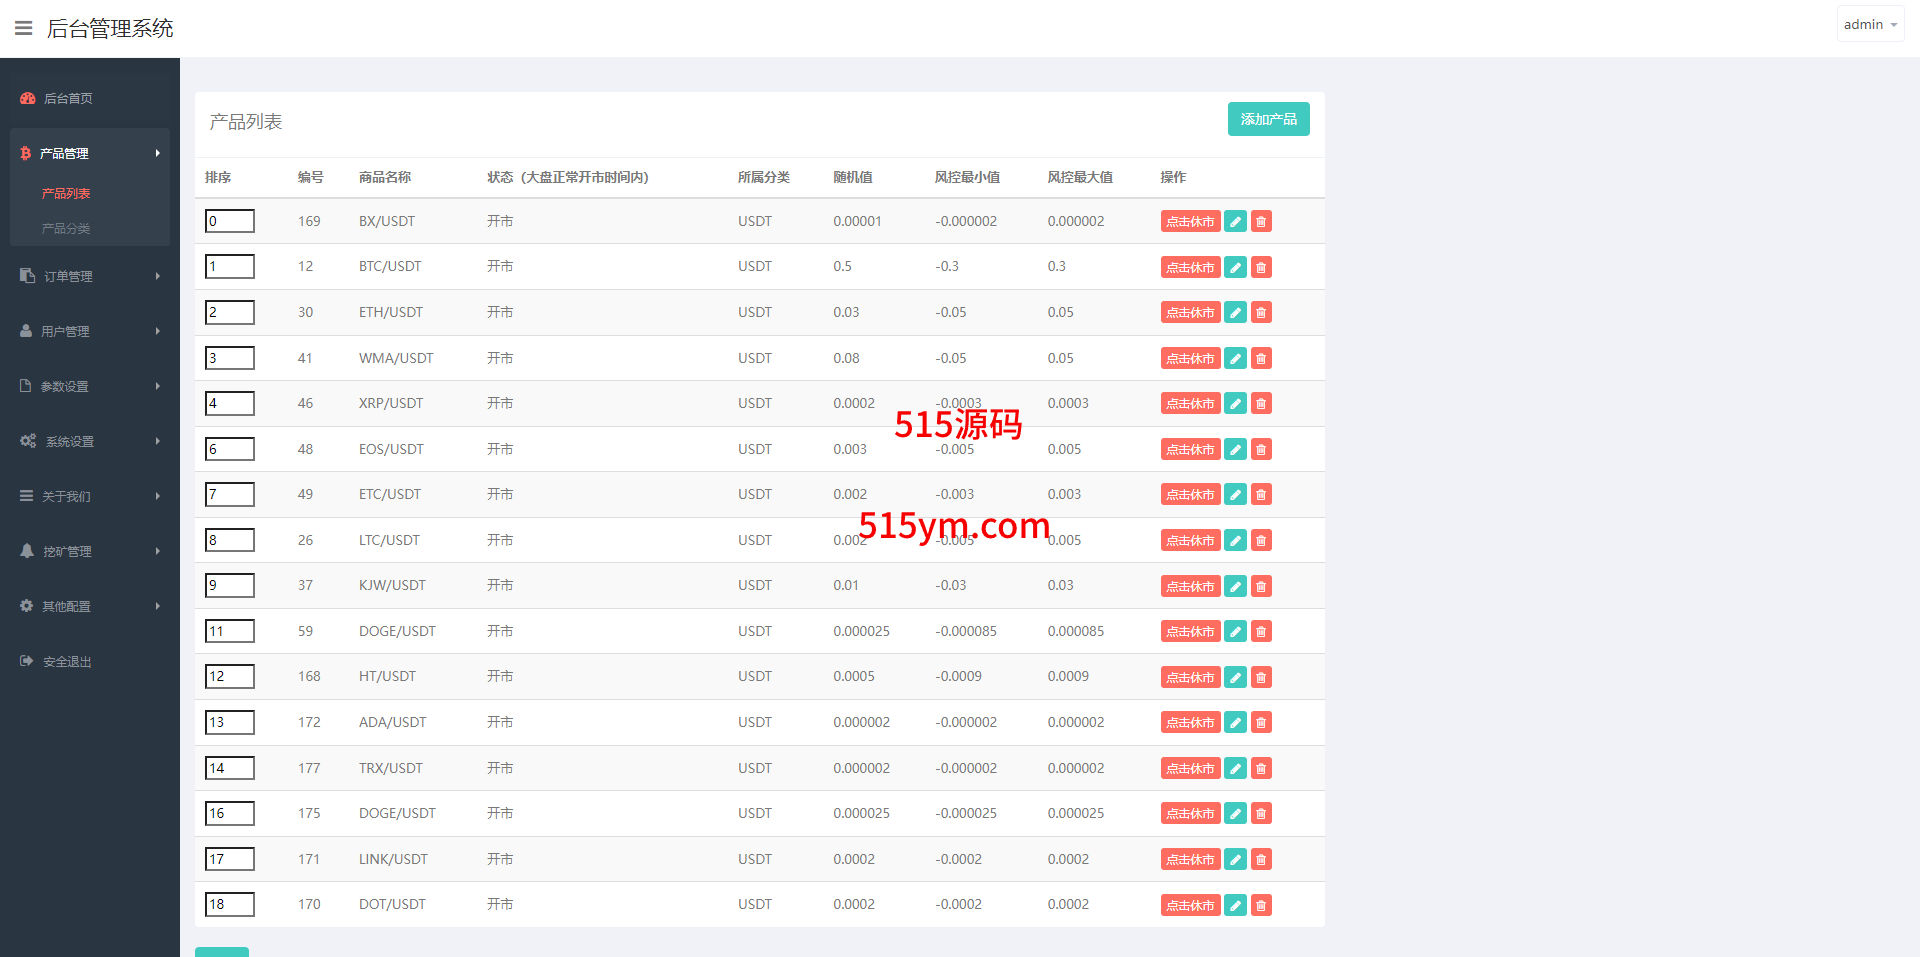Delete the LTC/USDT product via trash icon
Viewport: 1920px width, 957px height.
coord(1261,541)
